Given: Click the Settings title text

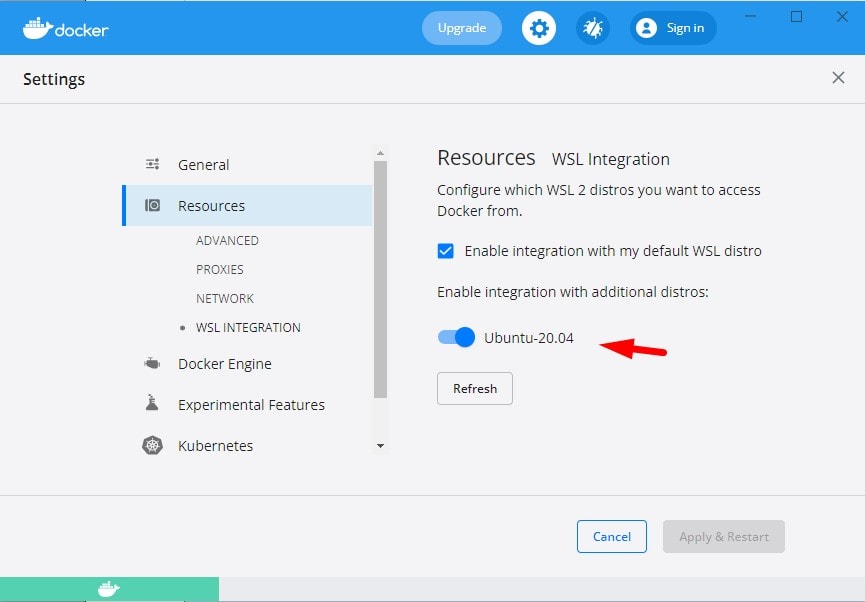Looking at the screenshot, I should (x=54, y=79).
